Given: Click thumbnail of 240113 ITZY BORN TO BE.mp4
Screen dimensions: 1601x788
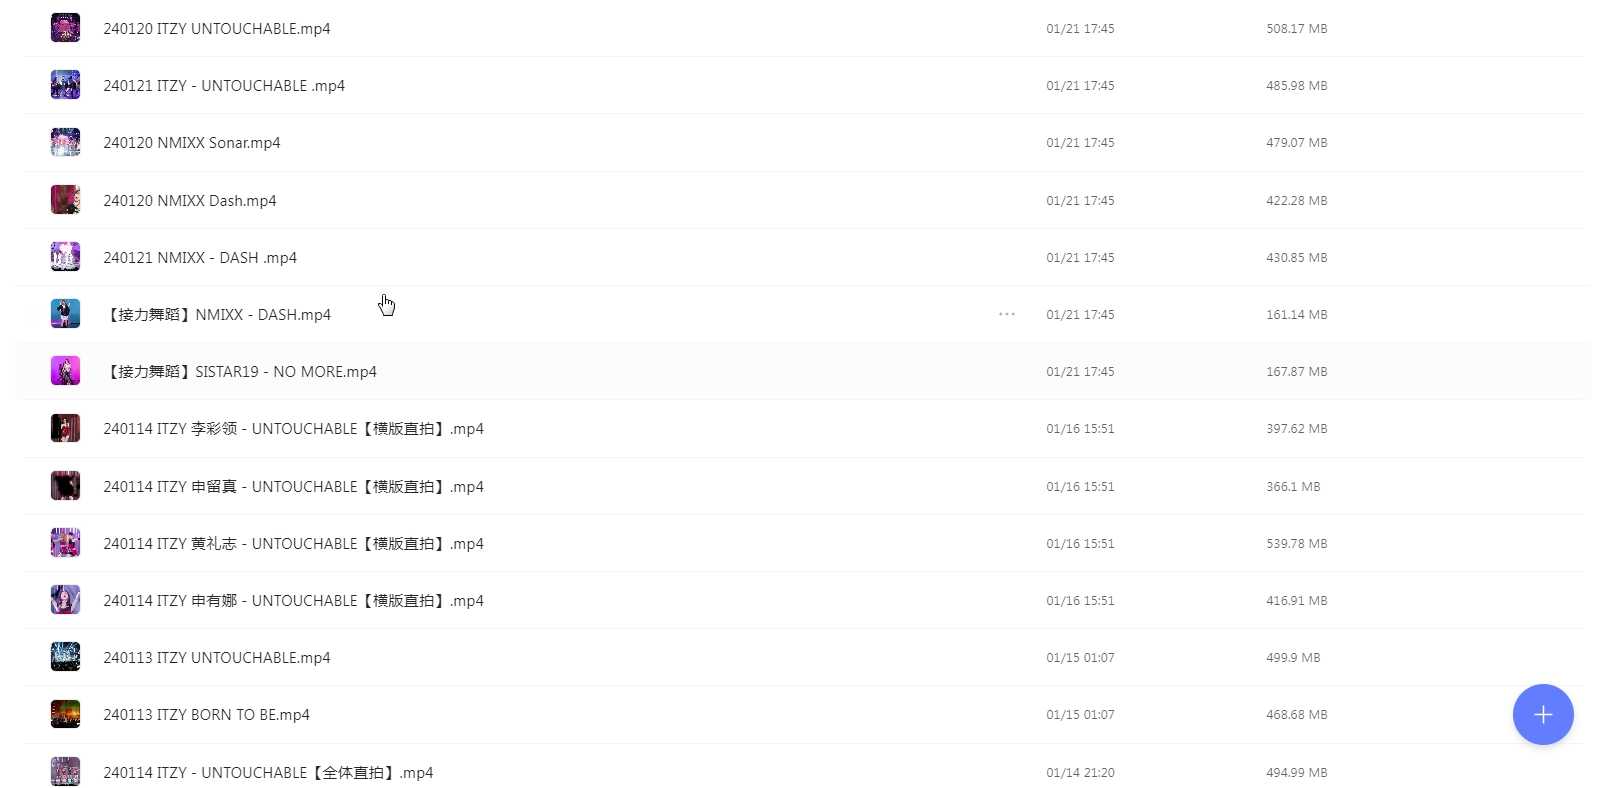Looking at the screenshot, I should [x=65, y=714].
